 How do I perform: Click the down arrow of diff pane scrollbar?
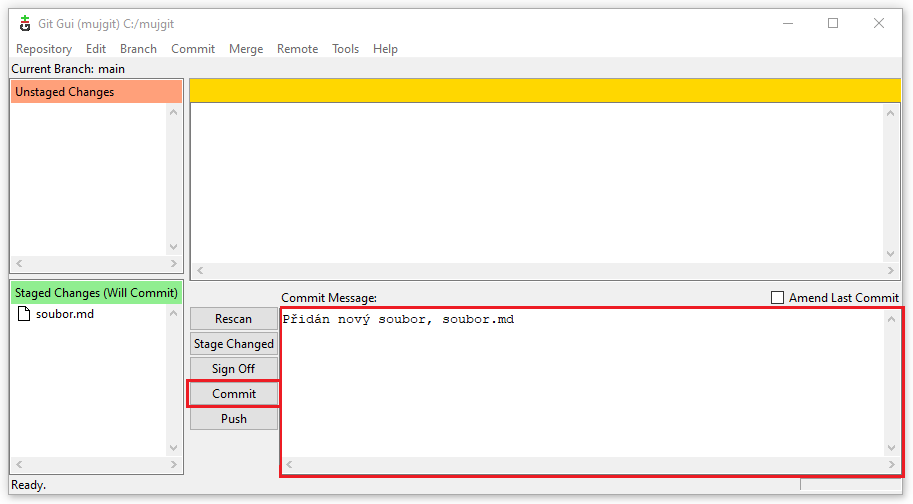coord(890,254)
